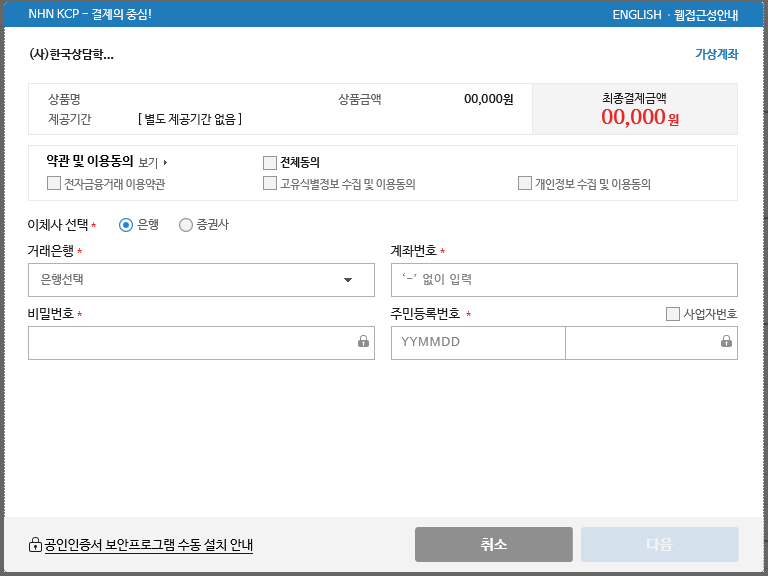
Task: Switch language to ENGLISH
Action: (637, 15)
